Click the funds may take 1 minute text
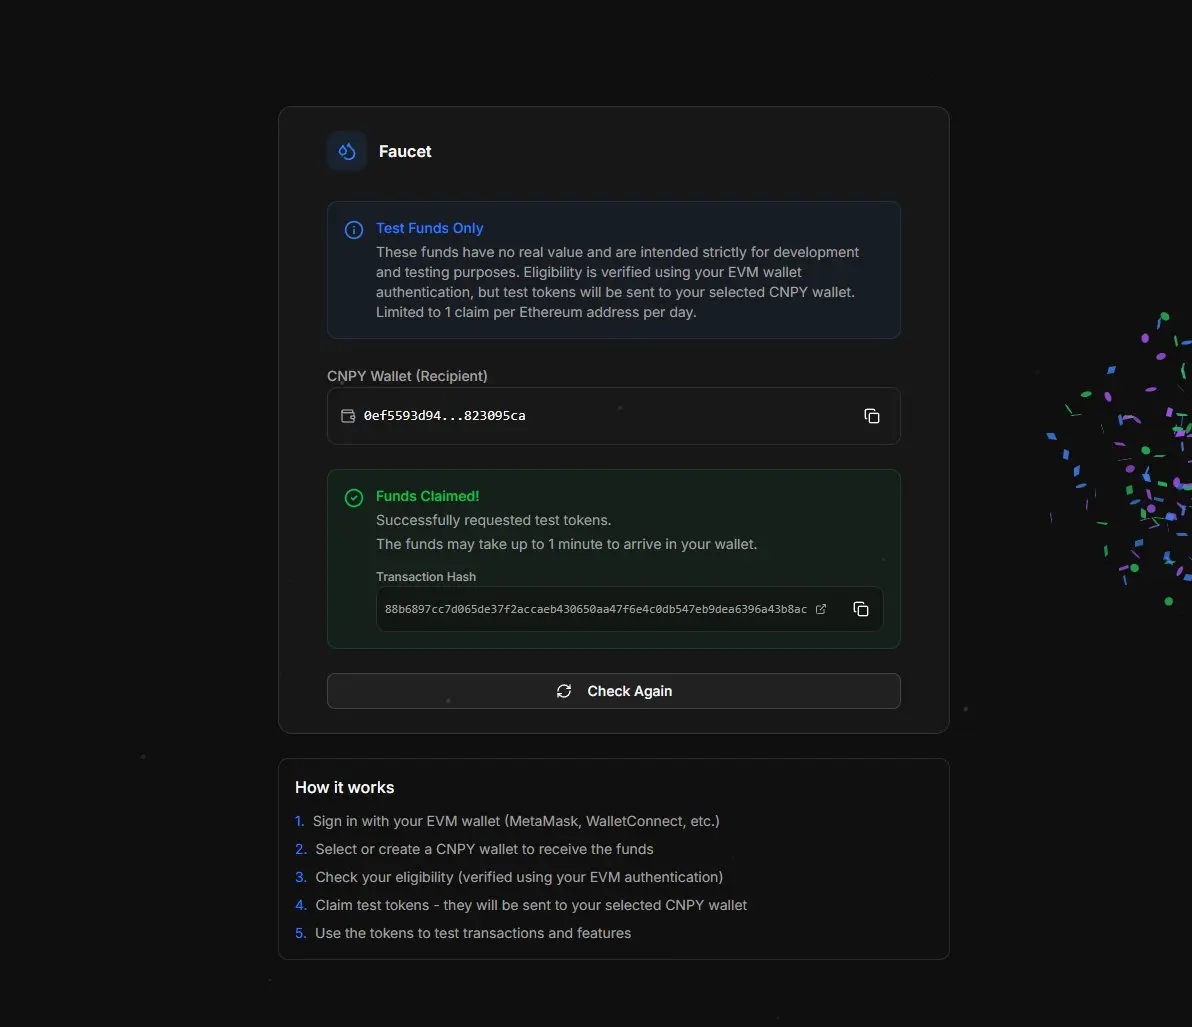 [566, 544]
